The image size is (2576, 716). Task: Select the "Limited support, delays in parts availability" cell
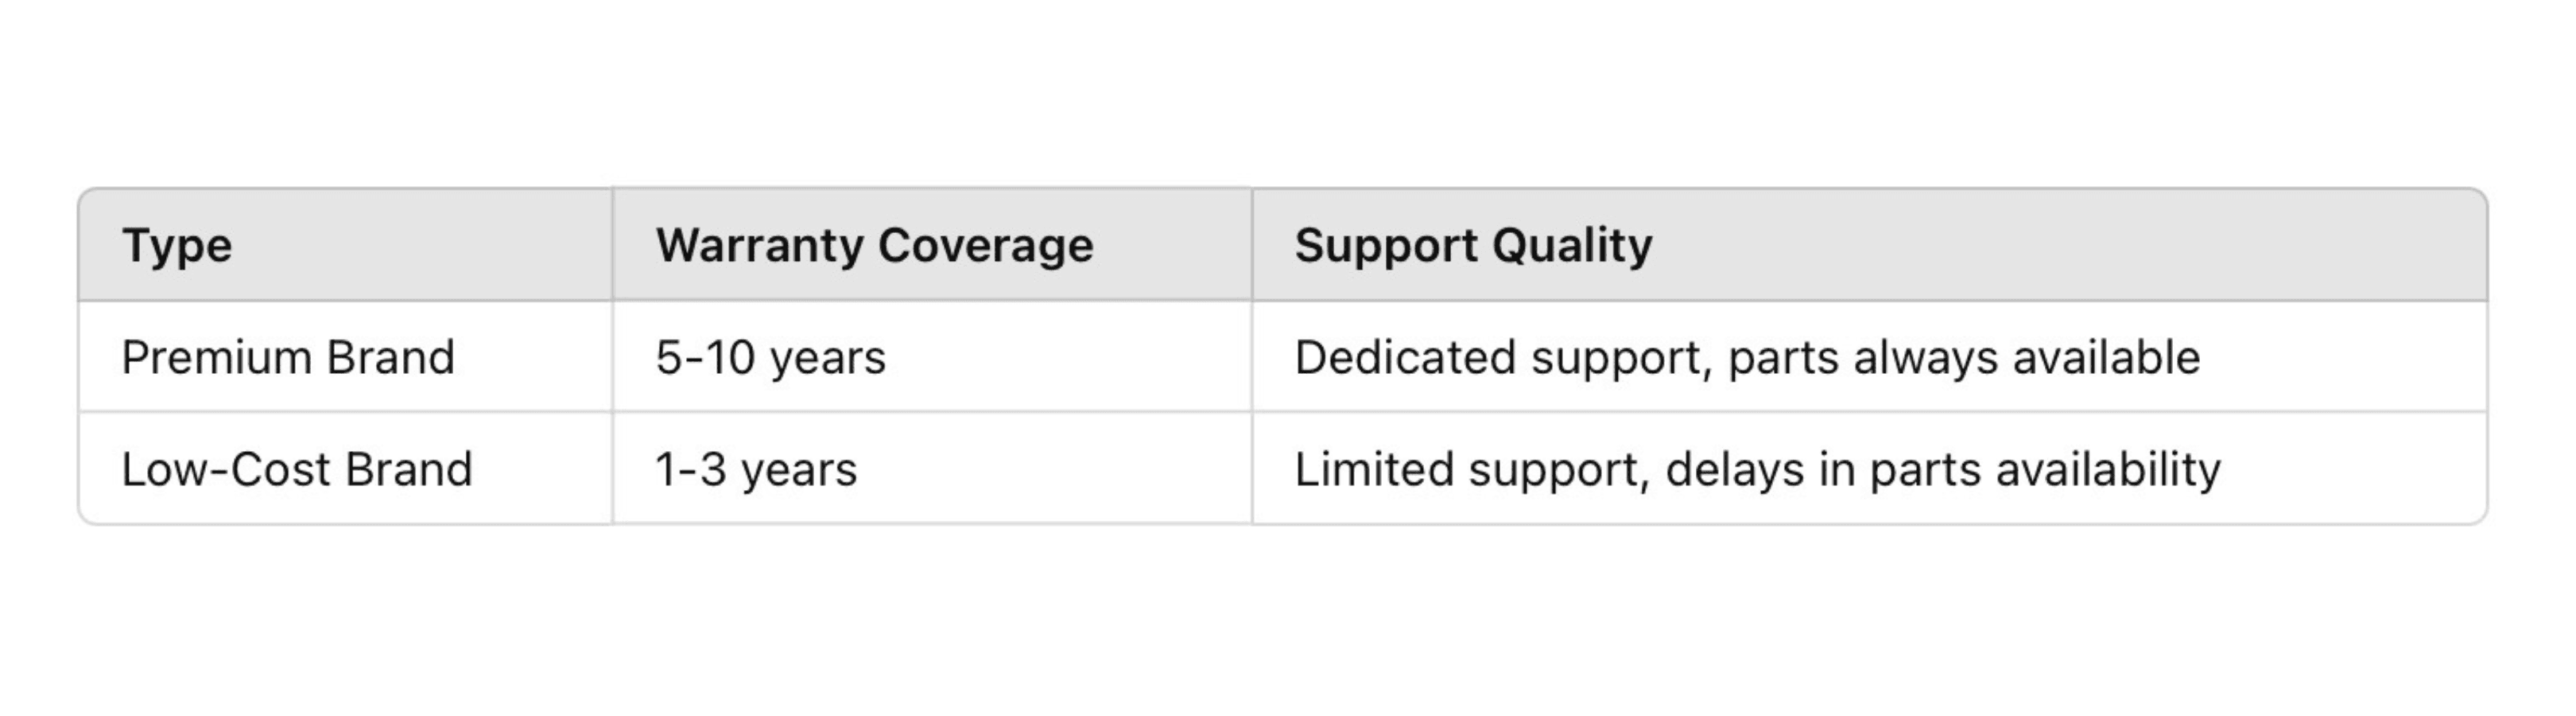click(1757, 469)
